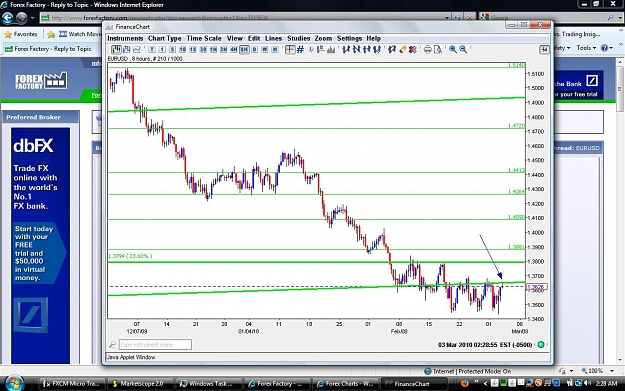Switch to 1 minute time scale

coord(162,49)
